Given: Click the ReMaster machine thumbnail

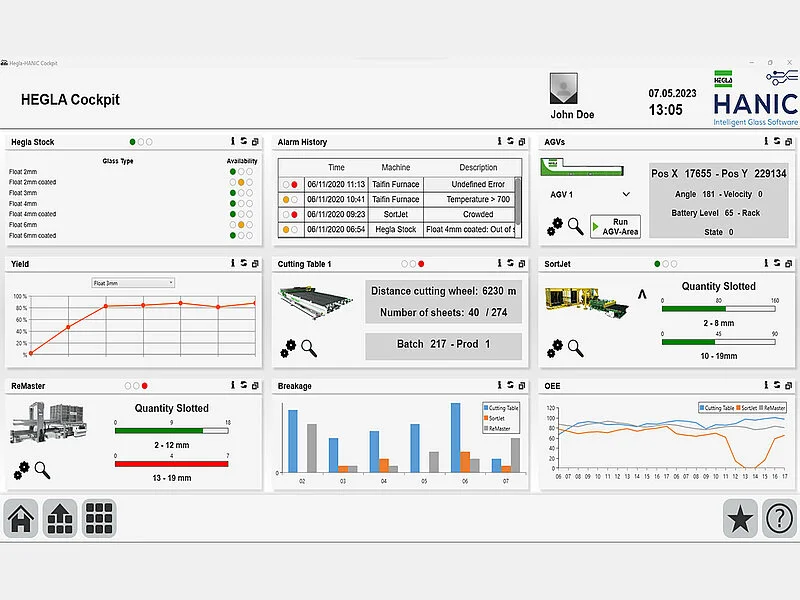Looking at the screenshot, I should tap(48, 422).
